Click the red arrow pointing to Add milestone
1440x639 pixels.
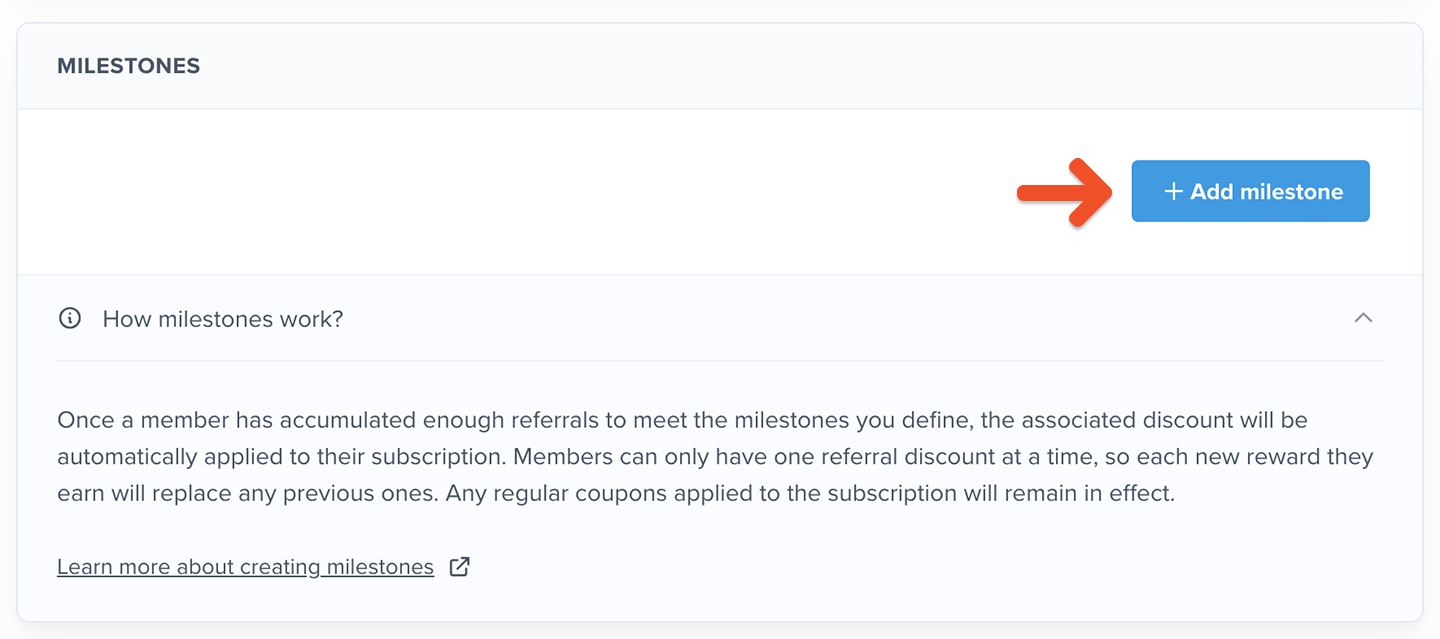[1066, 191]
